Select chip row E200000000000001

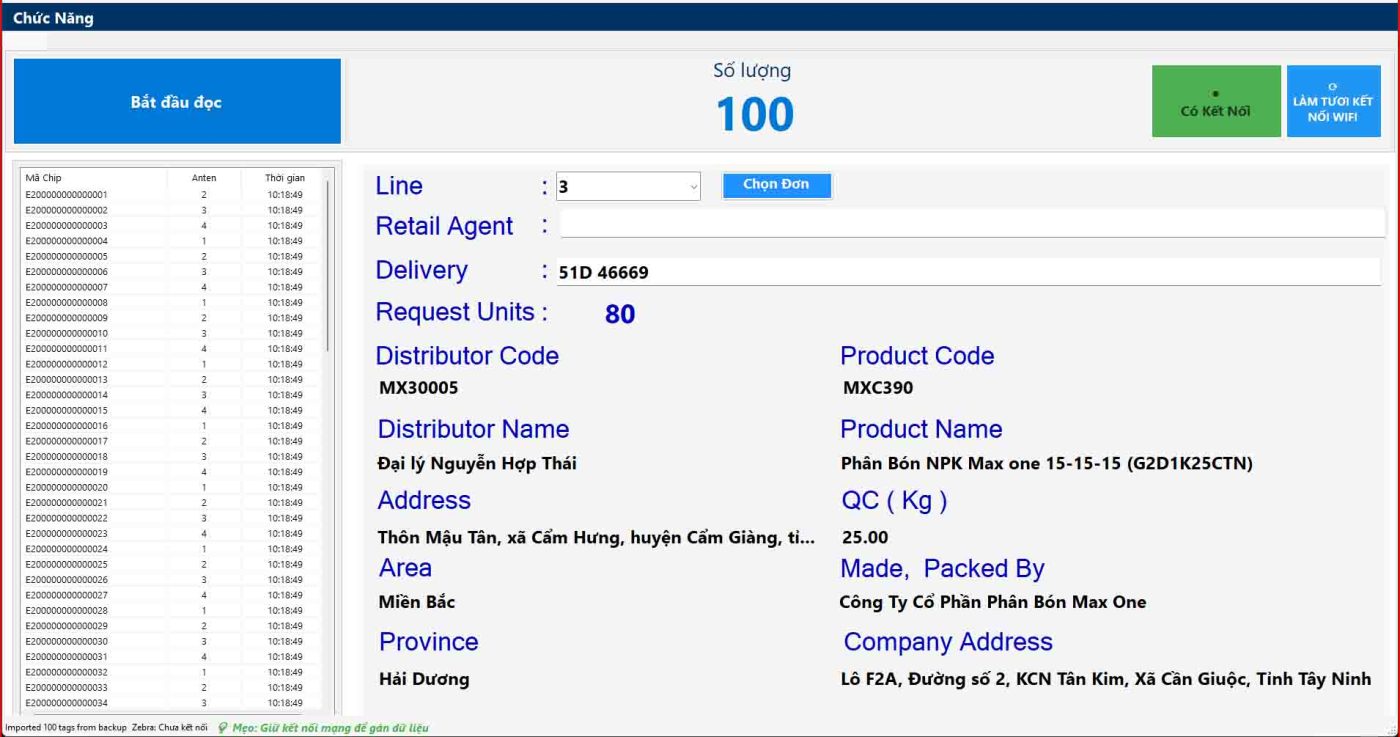point(66,195)
